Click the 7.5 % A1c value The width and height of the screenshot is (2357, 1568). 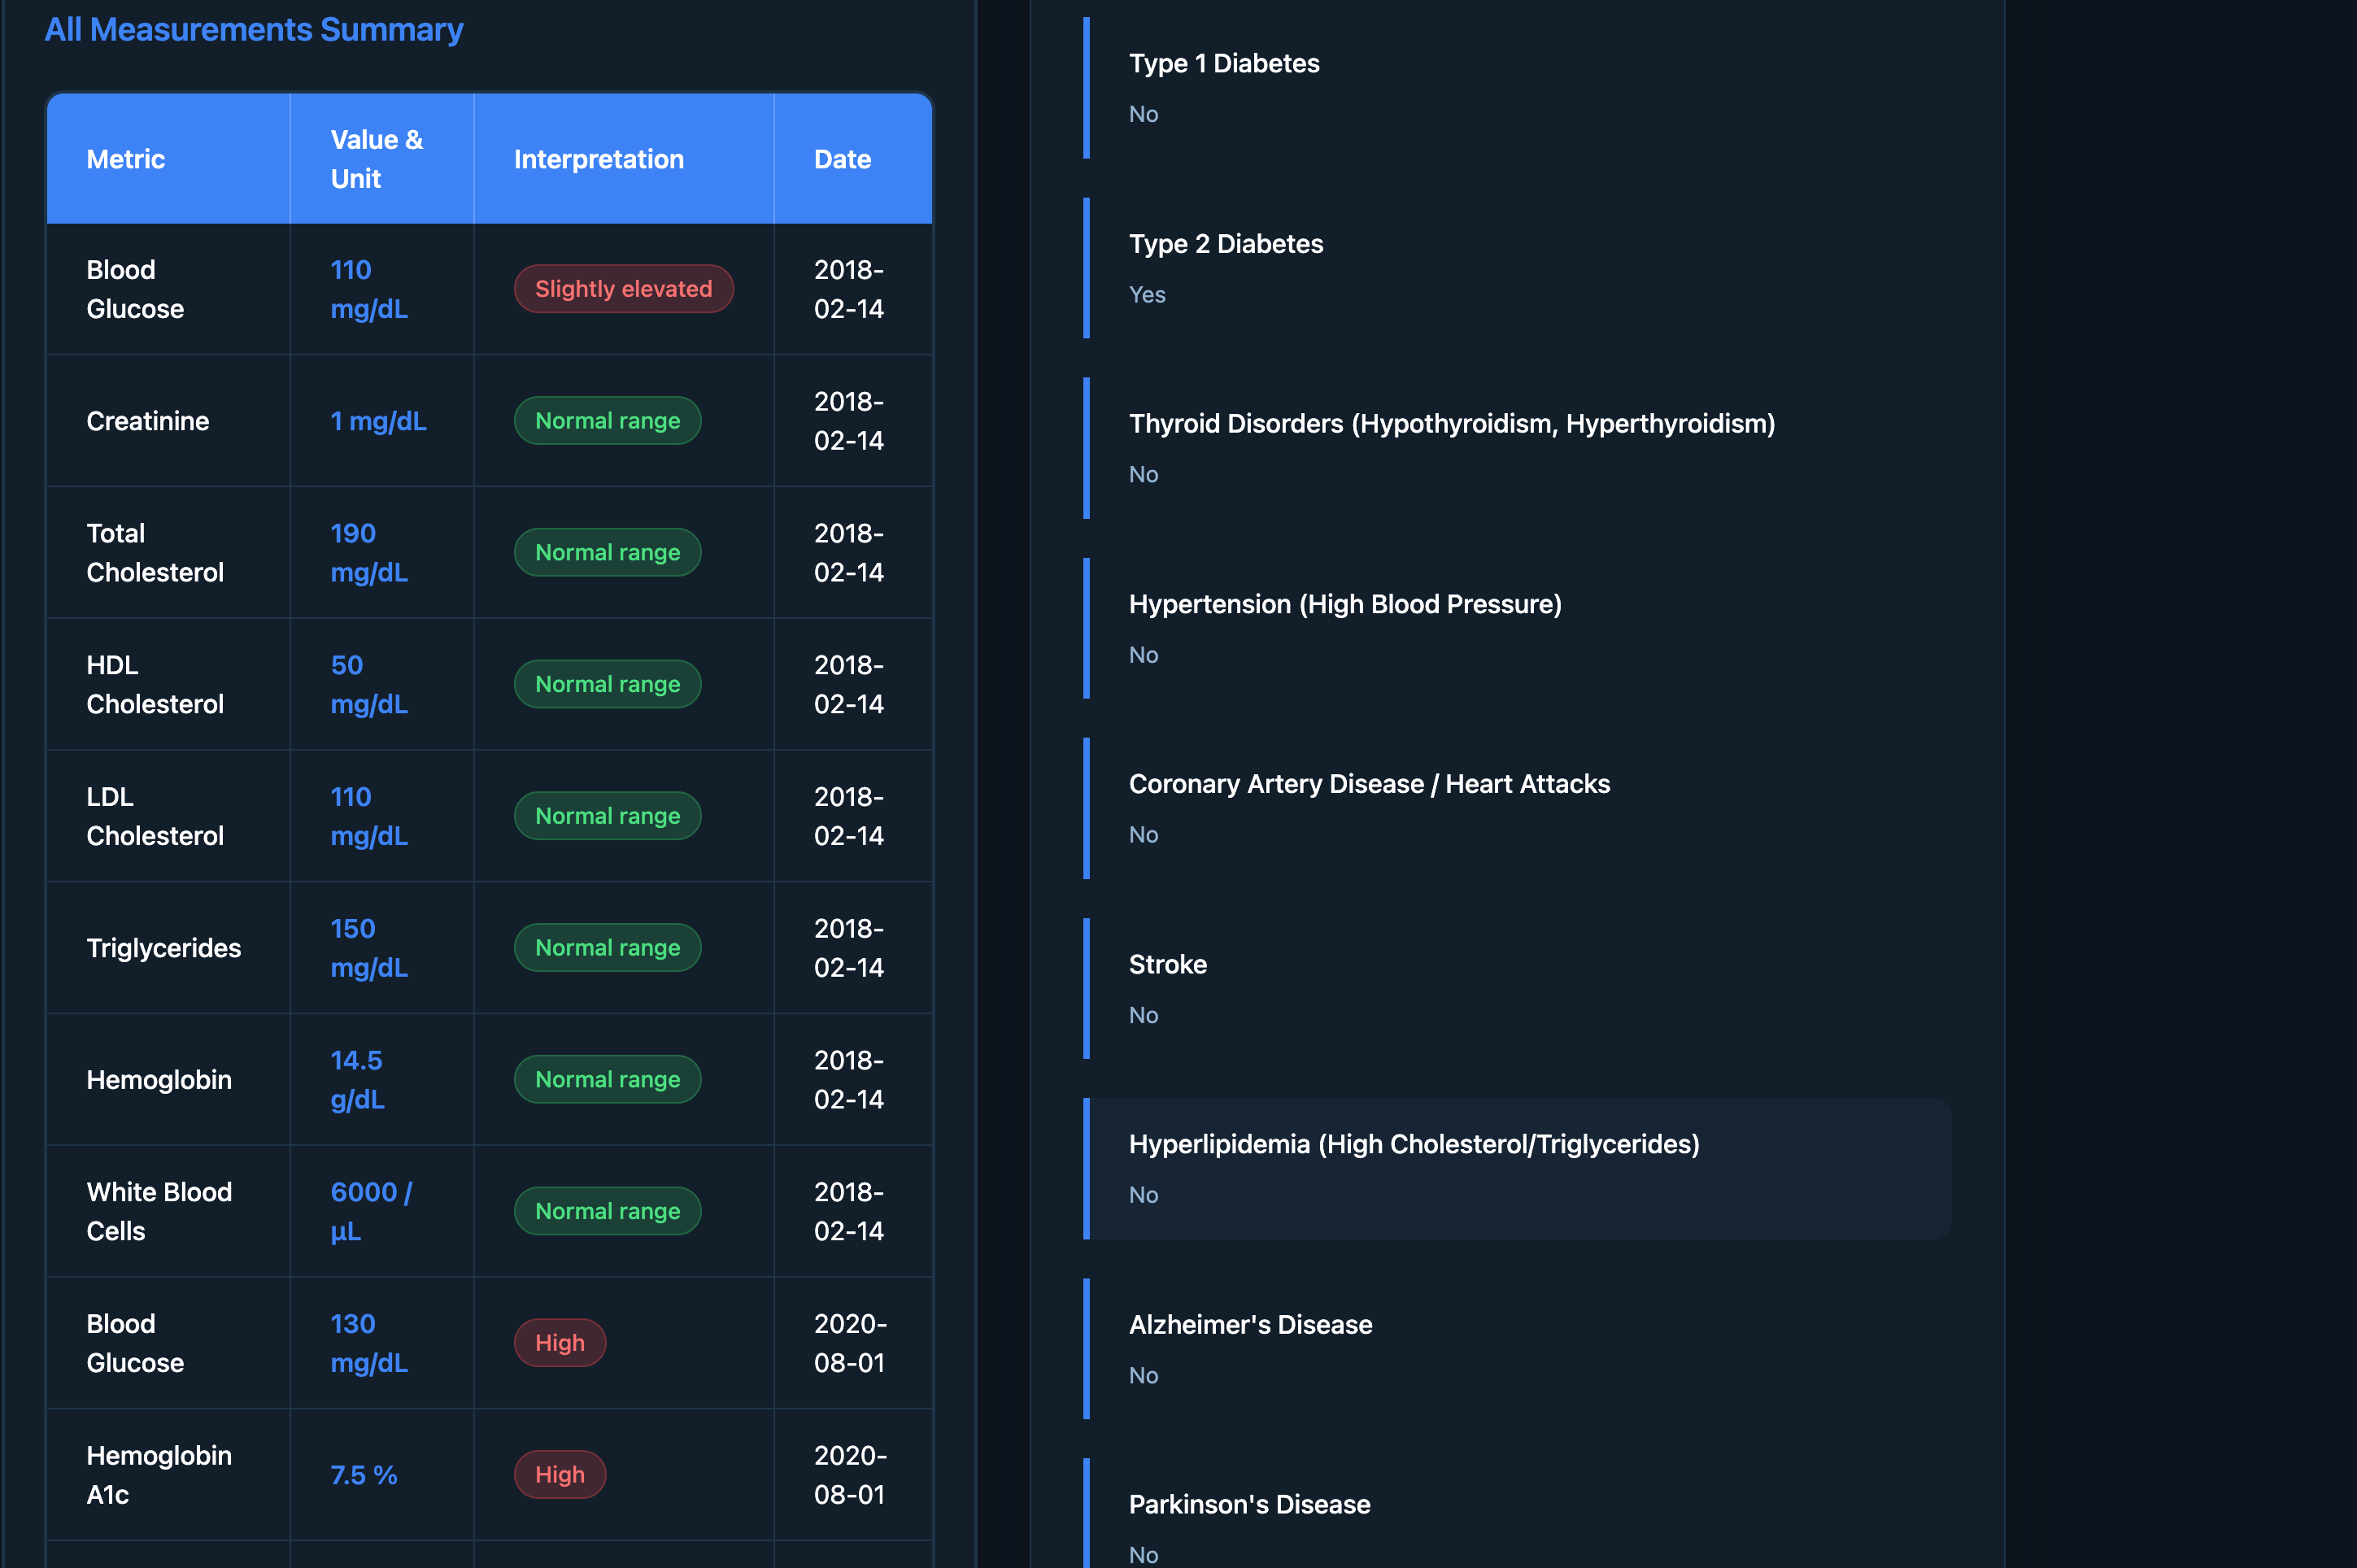tap(364, 1475)
